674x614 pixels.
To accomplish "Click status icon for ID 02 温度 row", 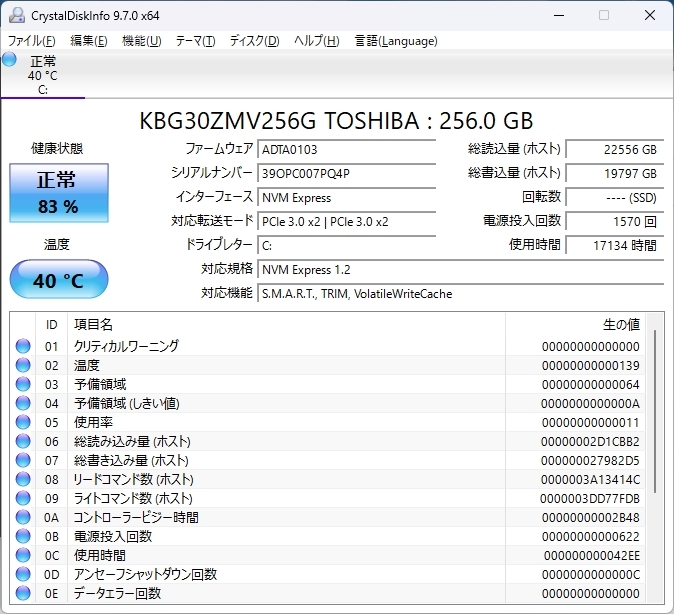I will click(23, 365).
